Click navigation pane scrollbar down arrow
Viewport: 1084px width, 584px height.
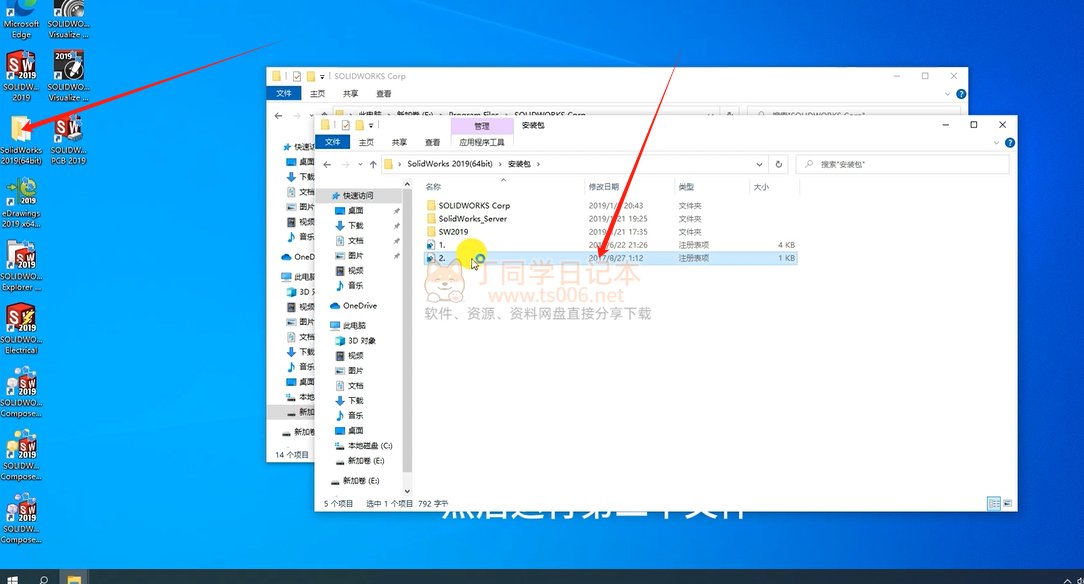[x=406, y=491]
